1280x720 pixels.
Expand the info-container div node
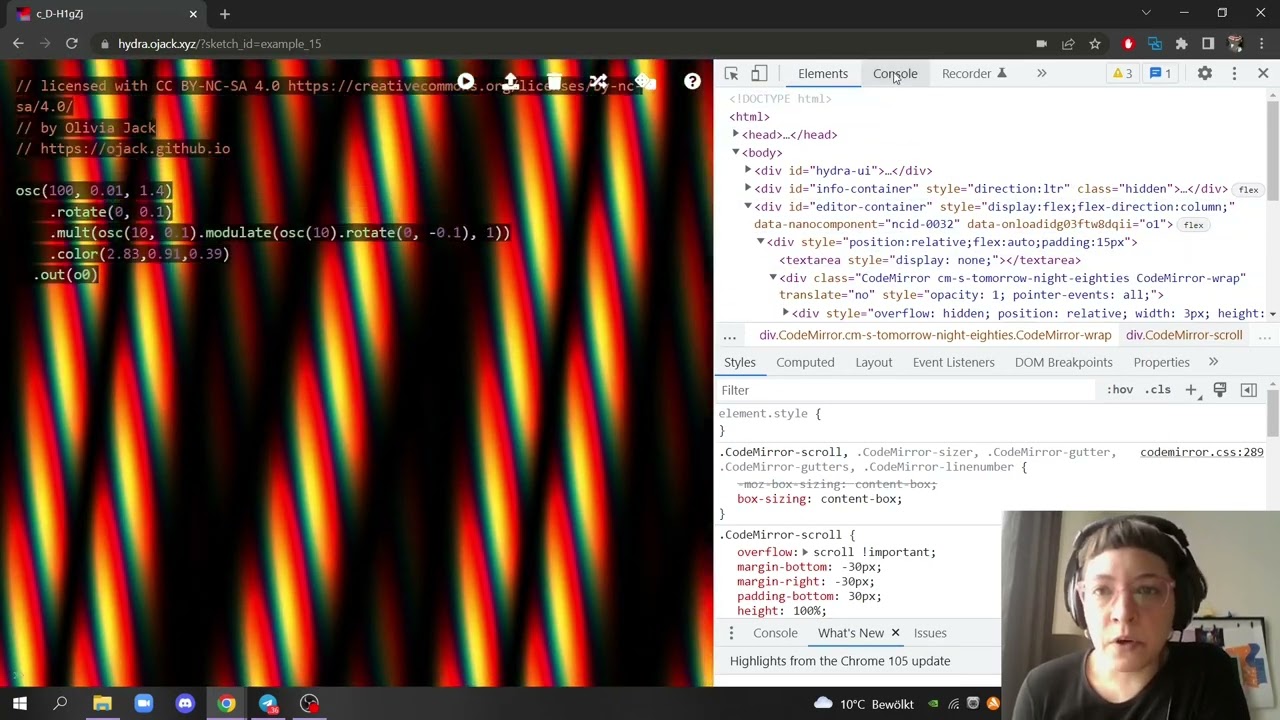(x=748, y=188)
